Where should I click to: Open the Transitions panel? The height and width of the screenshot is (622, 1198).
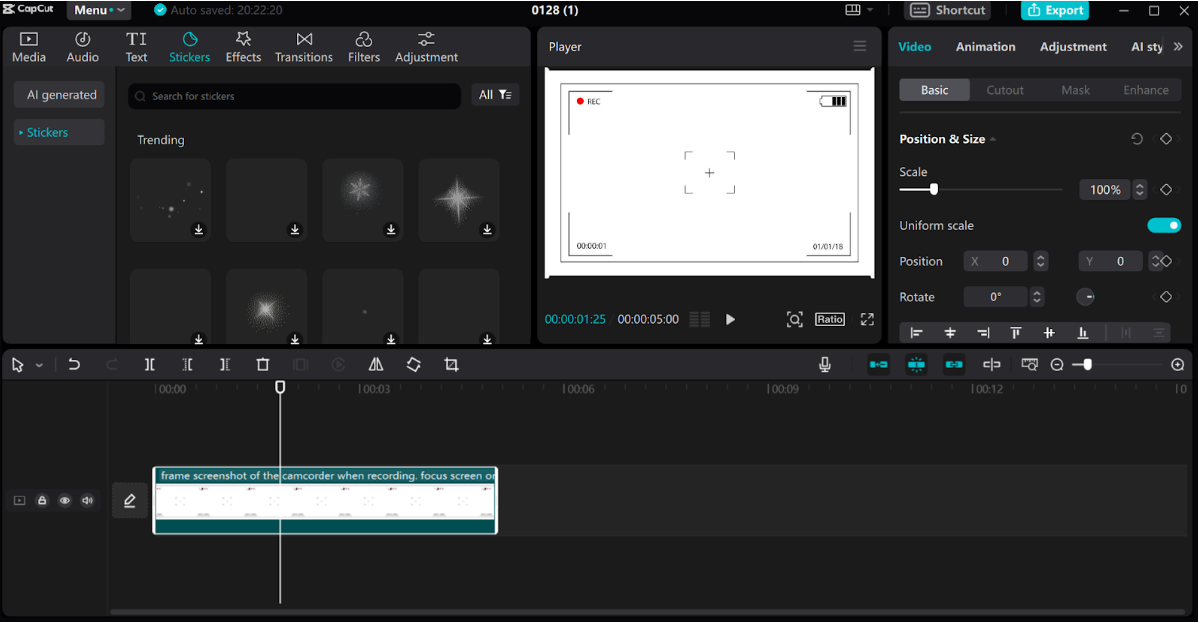pyautogui.click(x=304, y=47)
